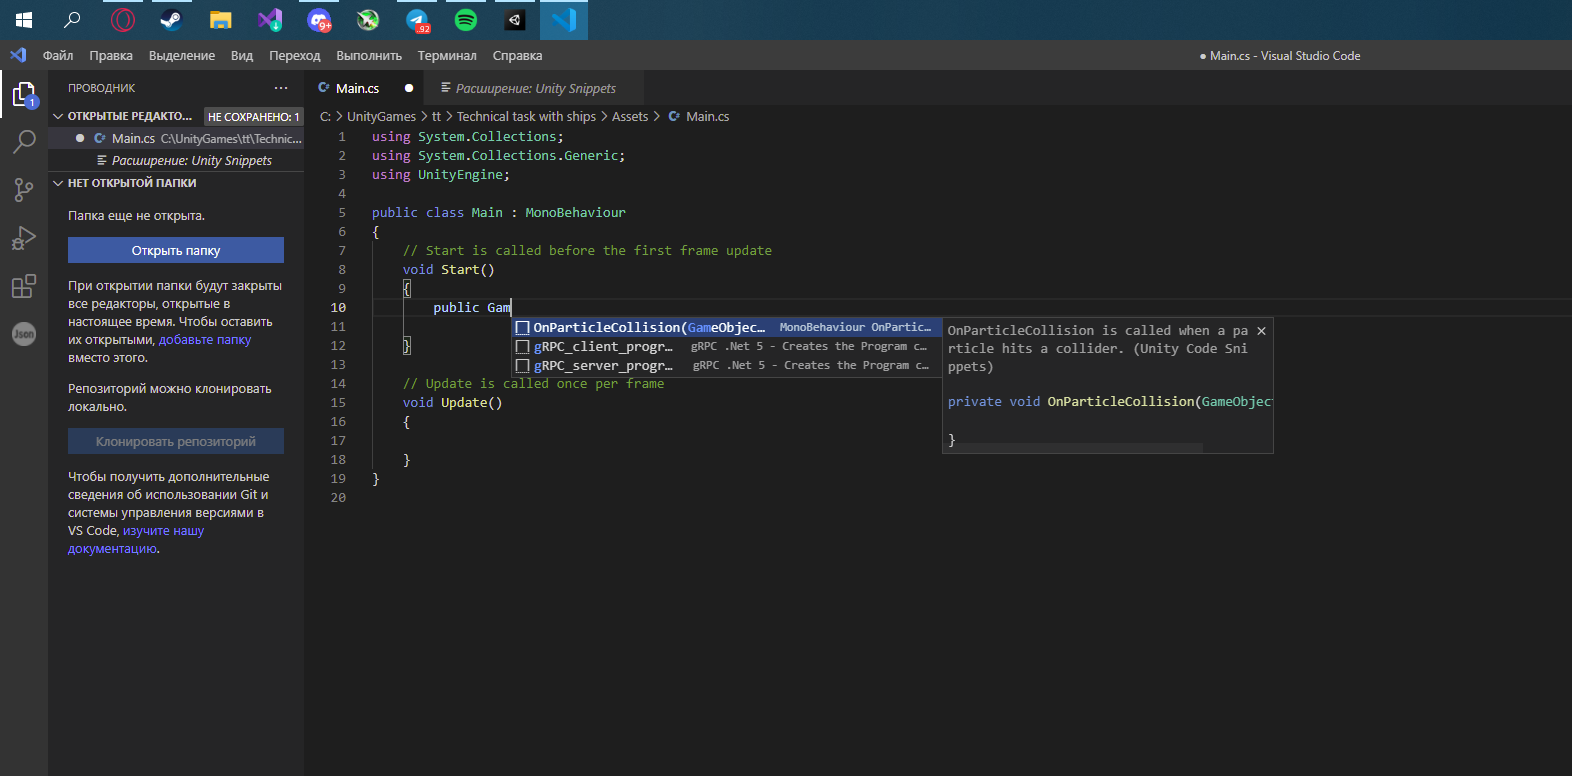1572x776 pixels.
Task: Select Расширение: Unity Snippets in open editors
Action: coord(176,160)
